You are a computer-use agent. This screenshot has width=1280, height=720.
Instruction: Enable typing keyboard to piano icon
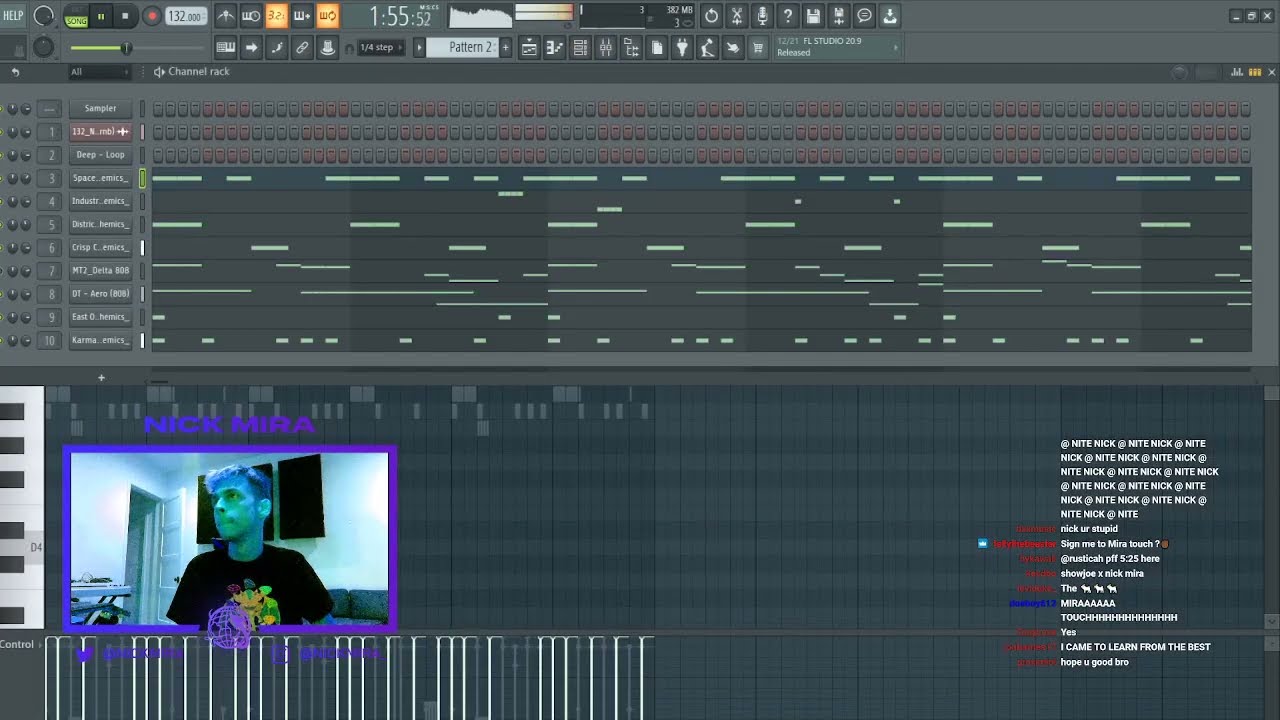(226, 47)
